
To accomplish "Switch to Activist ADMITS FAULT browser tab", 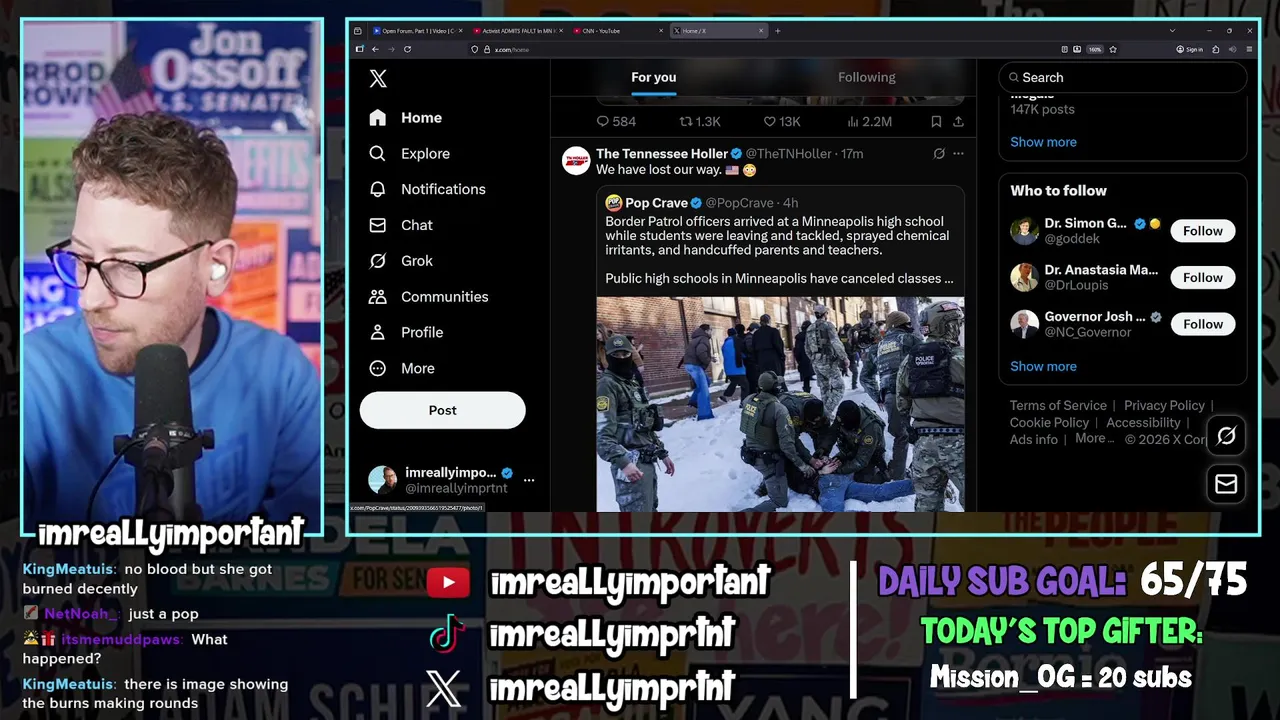I will [x=516, y=31].
